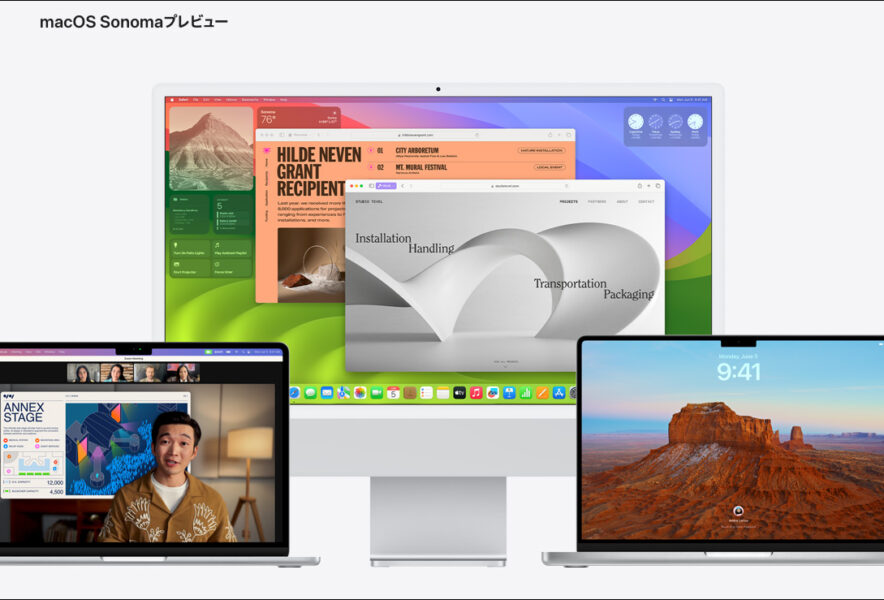Open the brown Contacts icon in dock
The width and height of the screenshot is (884, 600).
[x=410, y=392]
